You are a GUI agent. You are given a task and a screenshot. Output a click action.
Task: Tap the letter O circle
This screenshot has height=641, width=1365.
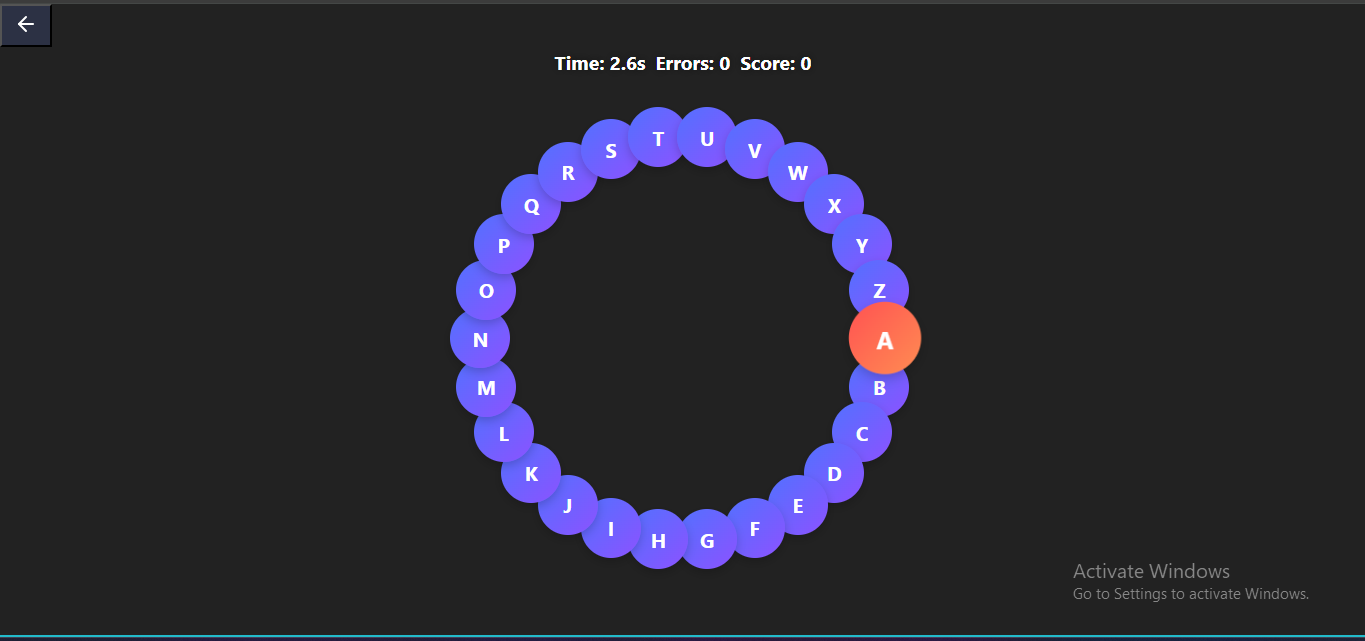click(486, 290)
